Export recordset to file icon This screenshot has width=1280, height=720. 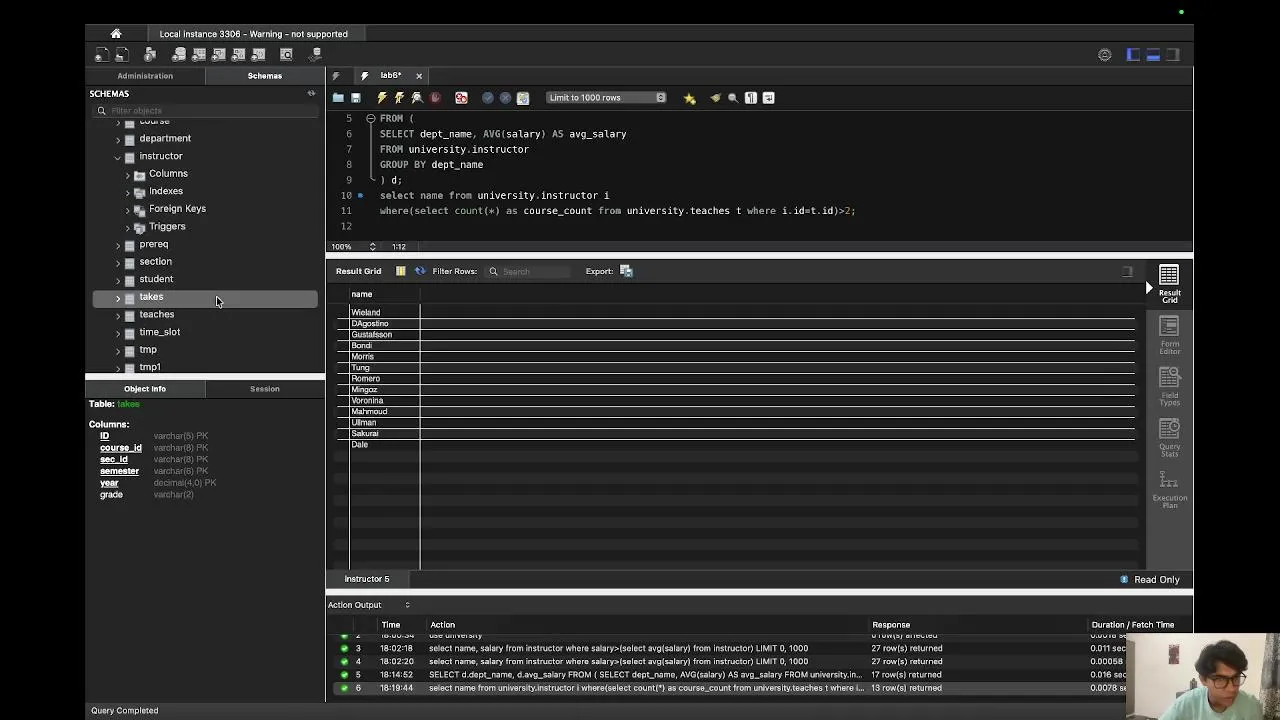tap(626, 271)
